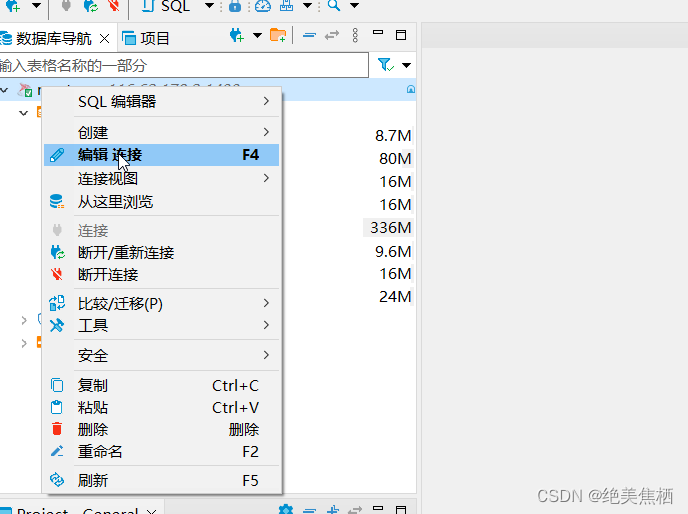Choose 编辑 连接 from context menu
Image resolution: width=688 pixels, height=514 pixels.
point(161,155)
